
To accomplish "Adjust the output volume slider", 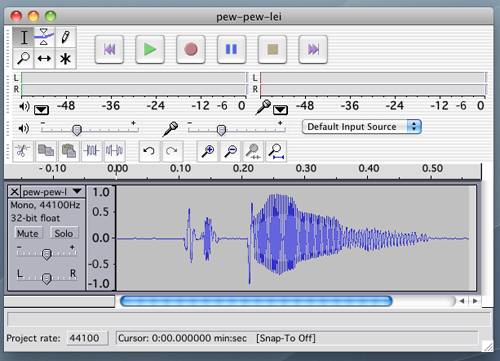I will [x=77, y=130].
